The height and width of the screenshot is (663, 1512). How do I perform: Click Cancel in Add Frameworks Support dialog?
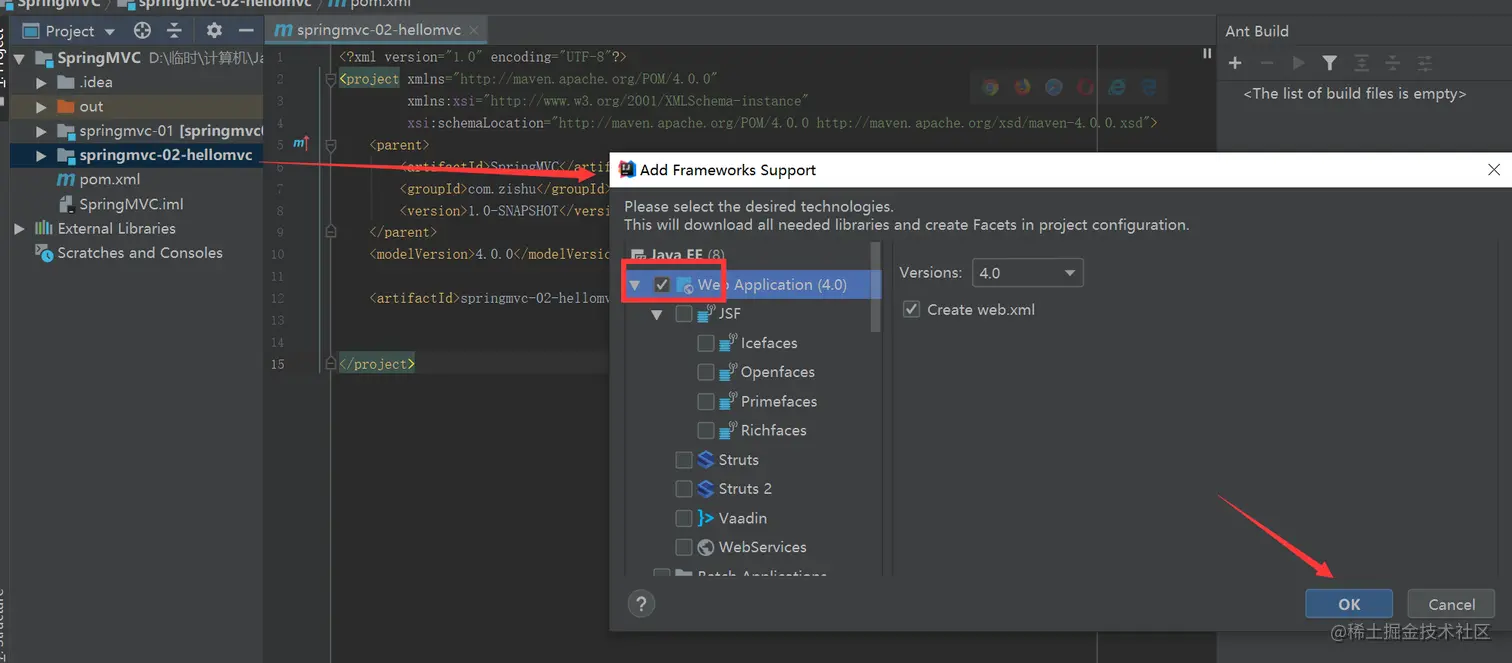[x=1451, y=603]
